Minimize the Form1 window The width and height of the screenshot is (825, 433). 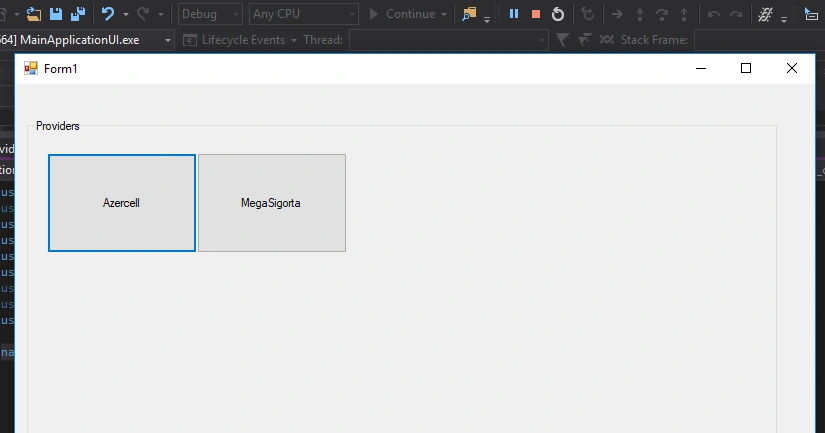(701, 68)
